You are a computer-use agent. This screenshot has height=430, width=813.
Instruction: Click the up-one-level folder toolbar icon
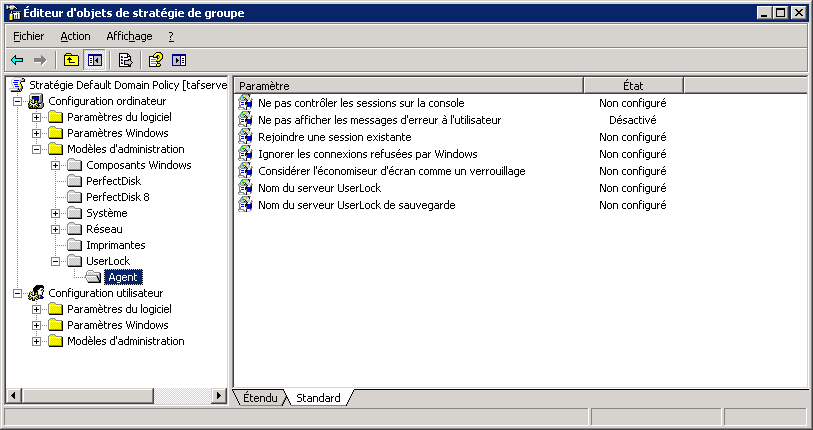point(72,60)
